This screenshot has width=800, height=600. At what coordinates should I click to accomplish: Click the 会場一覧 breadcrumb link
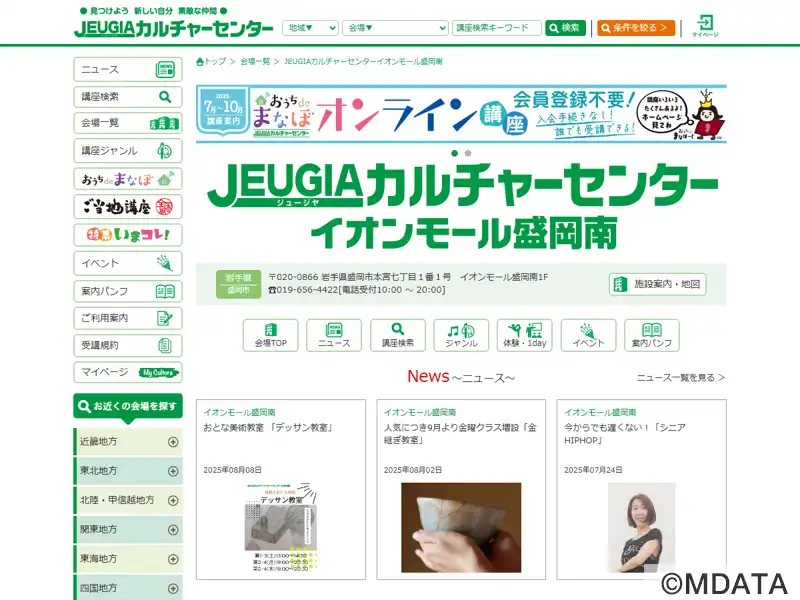point(255,62)
